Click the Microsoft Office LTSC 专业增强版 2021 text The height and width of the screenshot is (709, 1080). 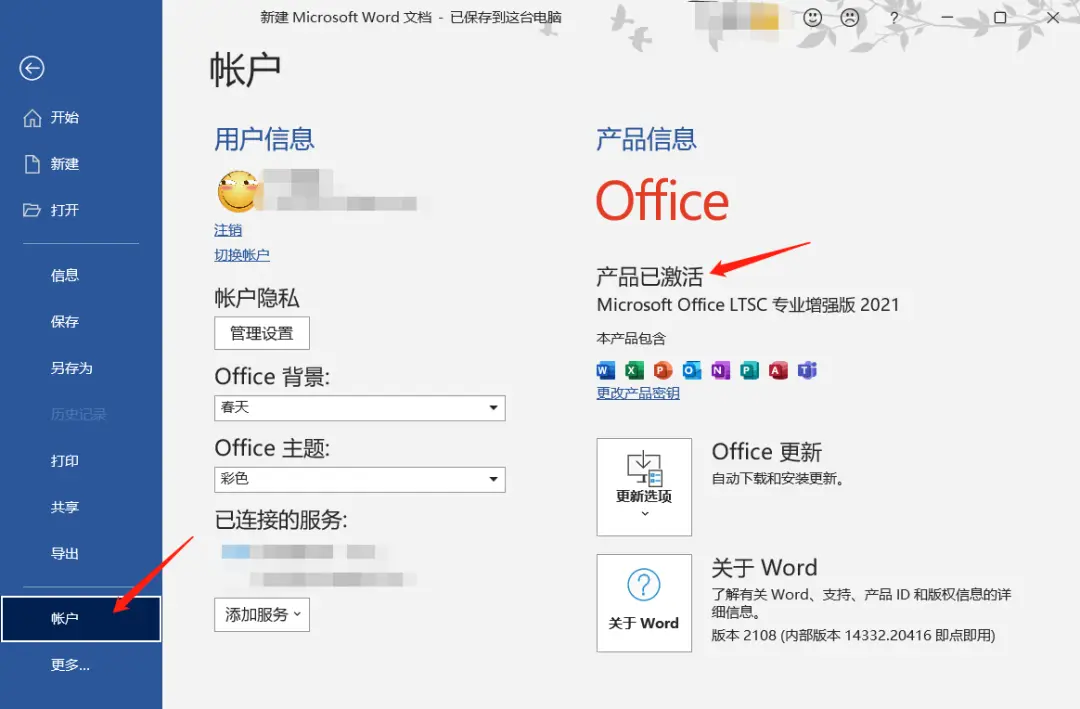coord(748,305)
